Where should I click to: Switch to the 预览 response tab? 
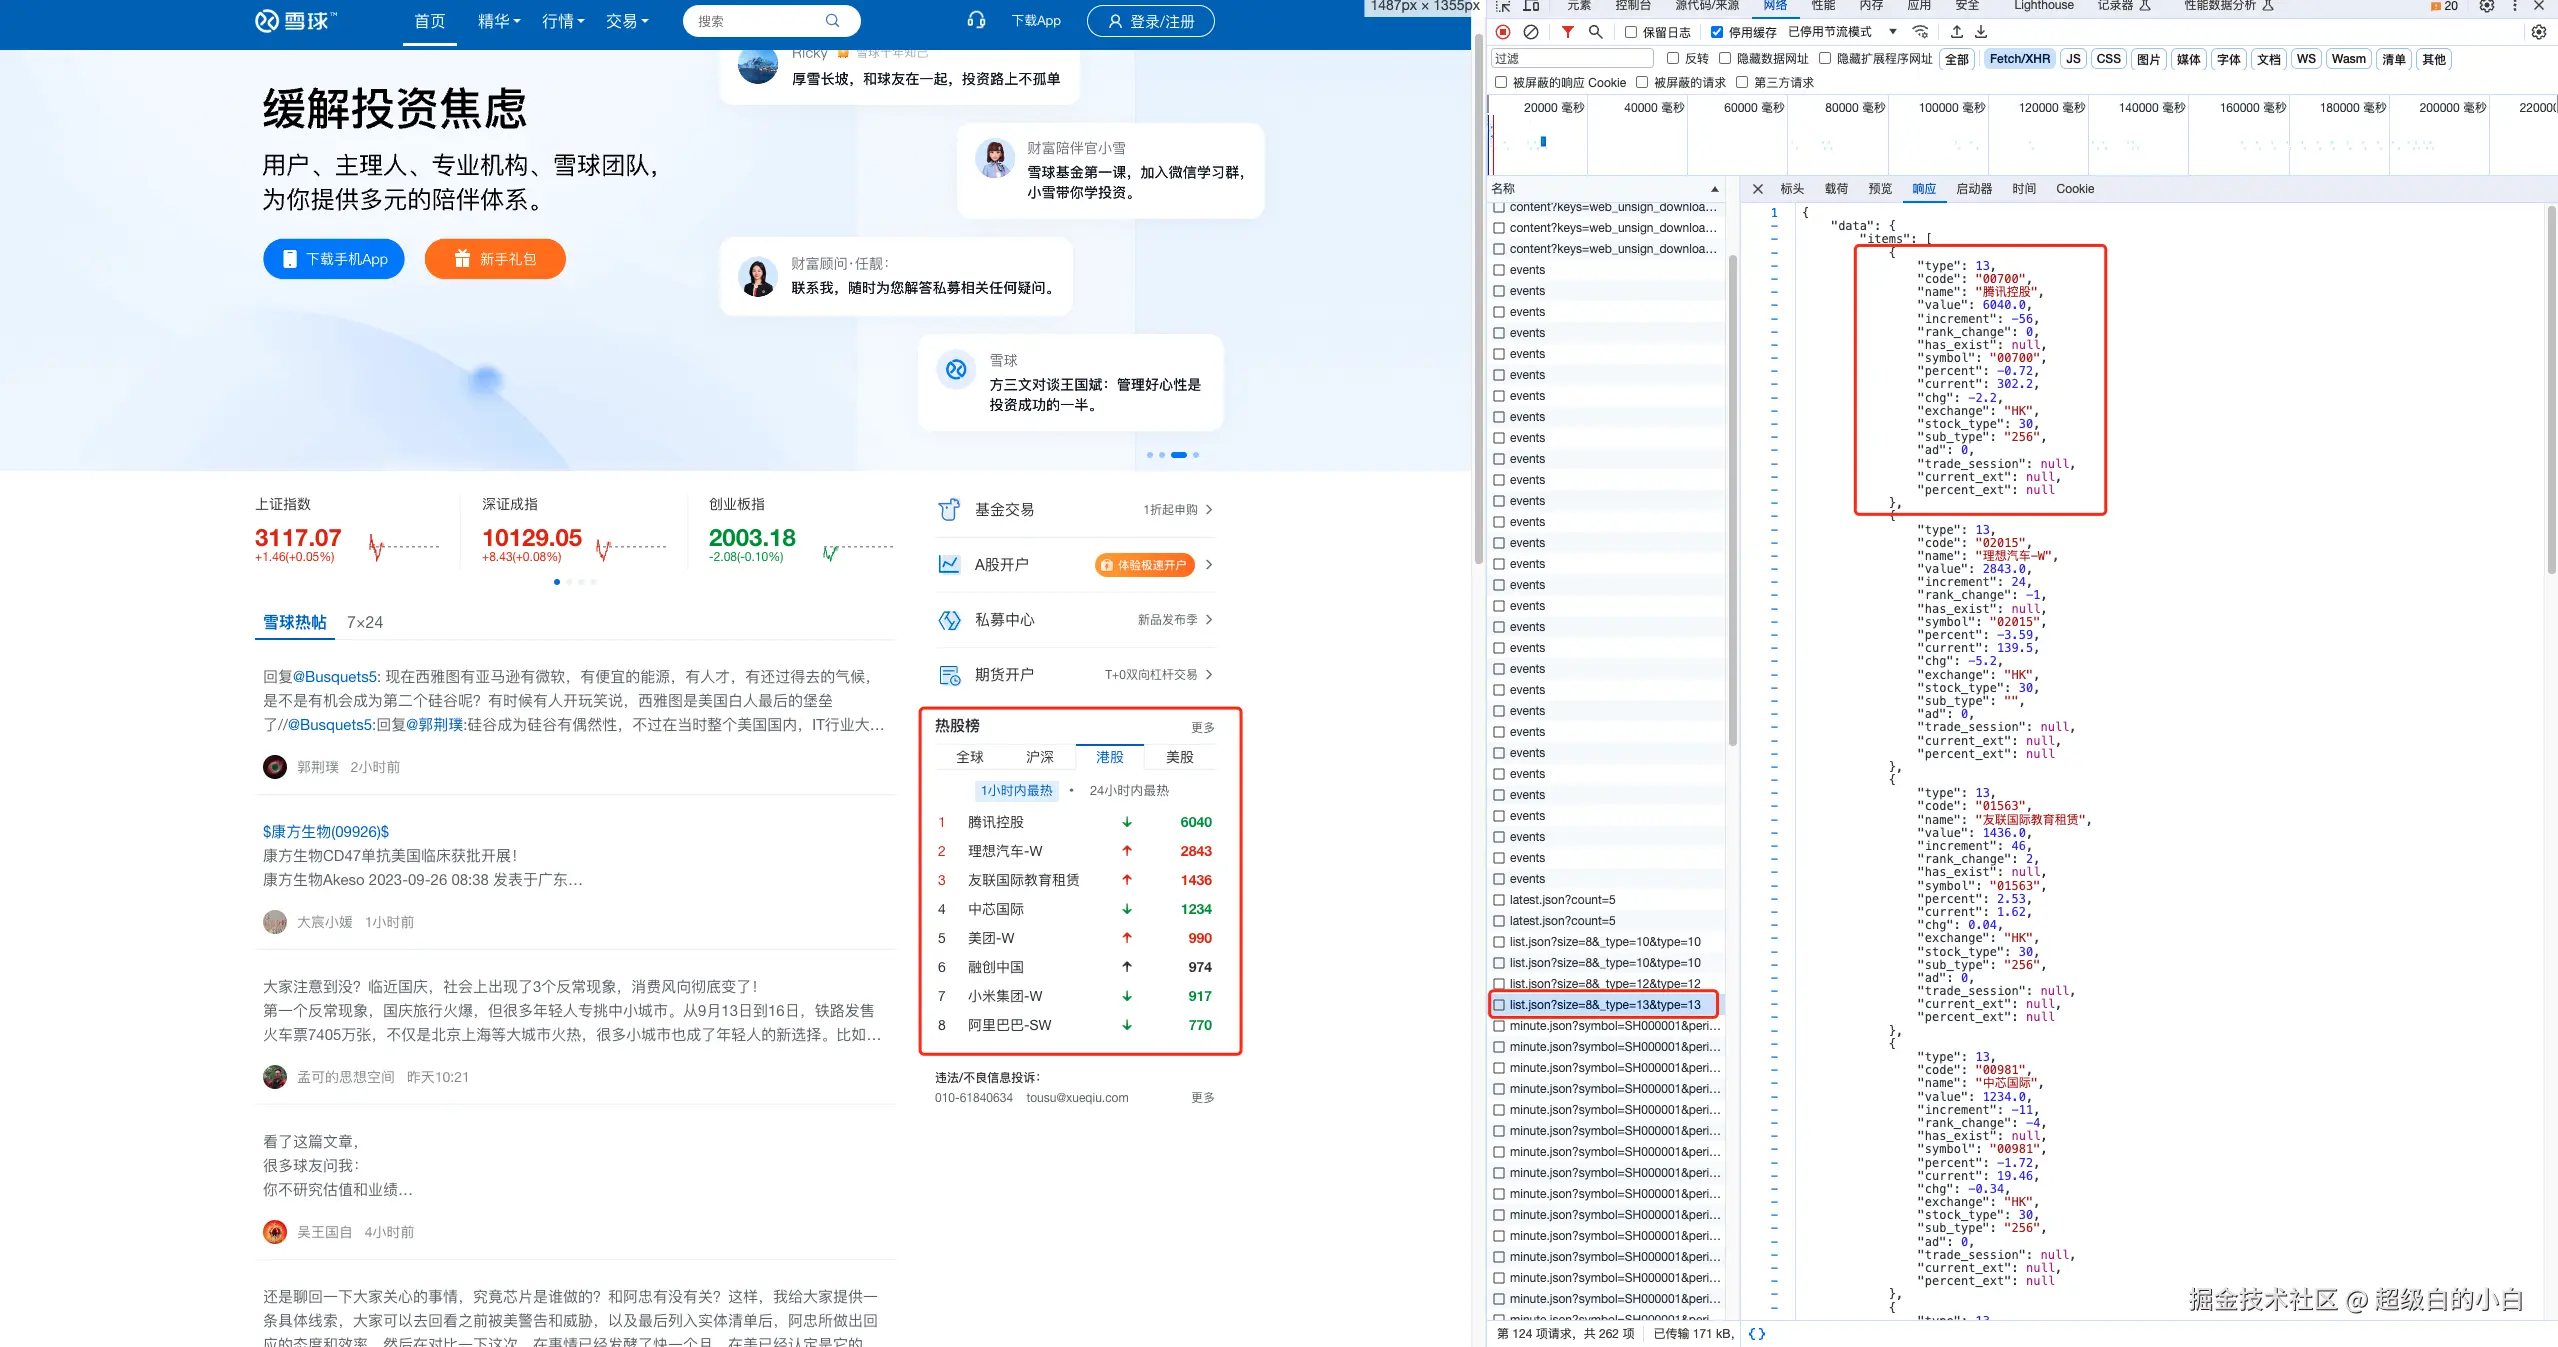click(1880, 189)
